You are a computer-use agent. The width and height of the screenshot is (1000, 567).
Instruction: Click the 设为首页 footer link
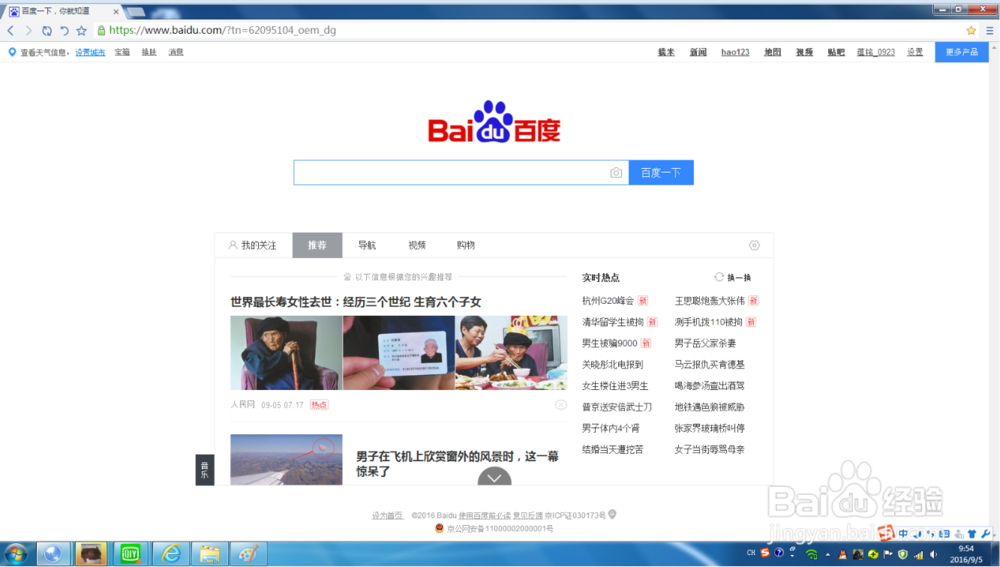(x=387, y=515)
